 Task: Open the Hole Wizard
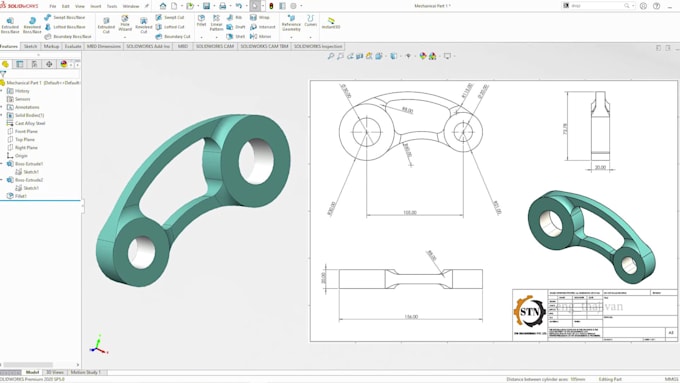[x=125, y=23]
